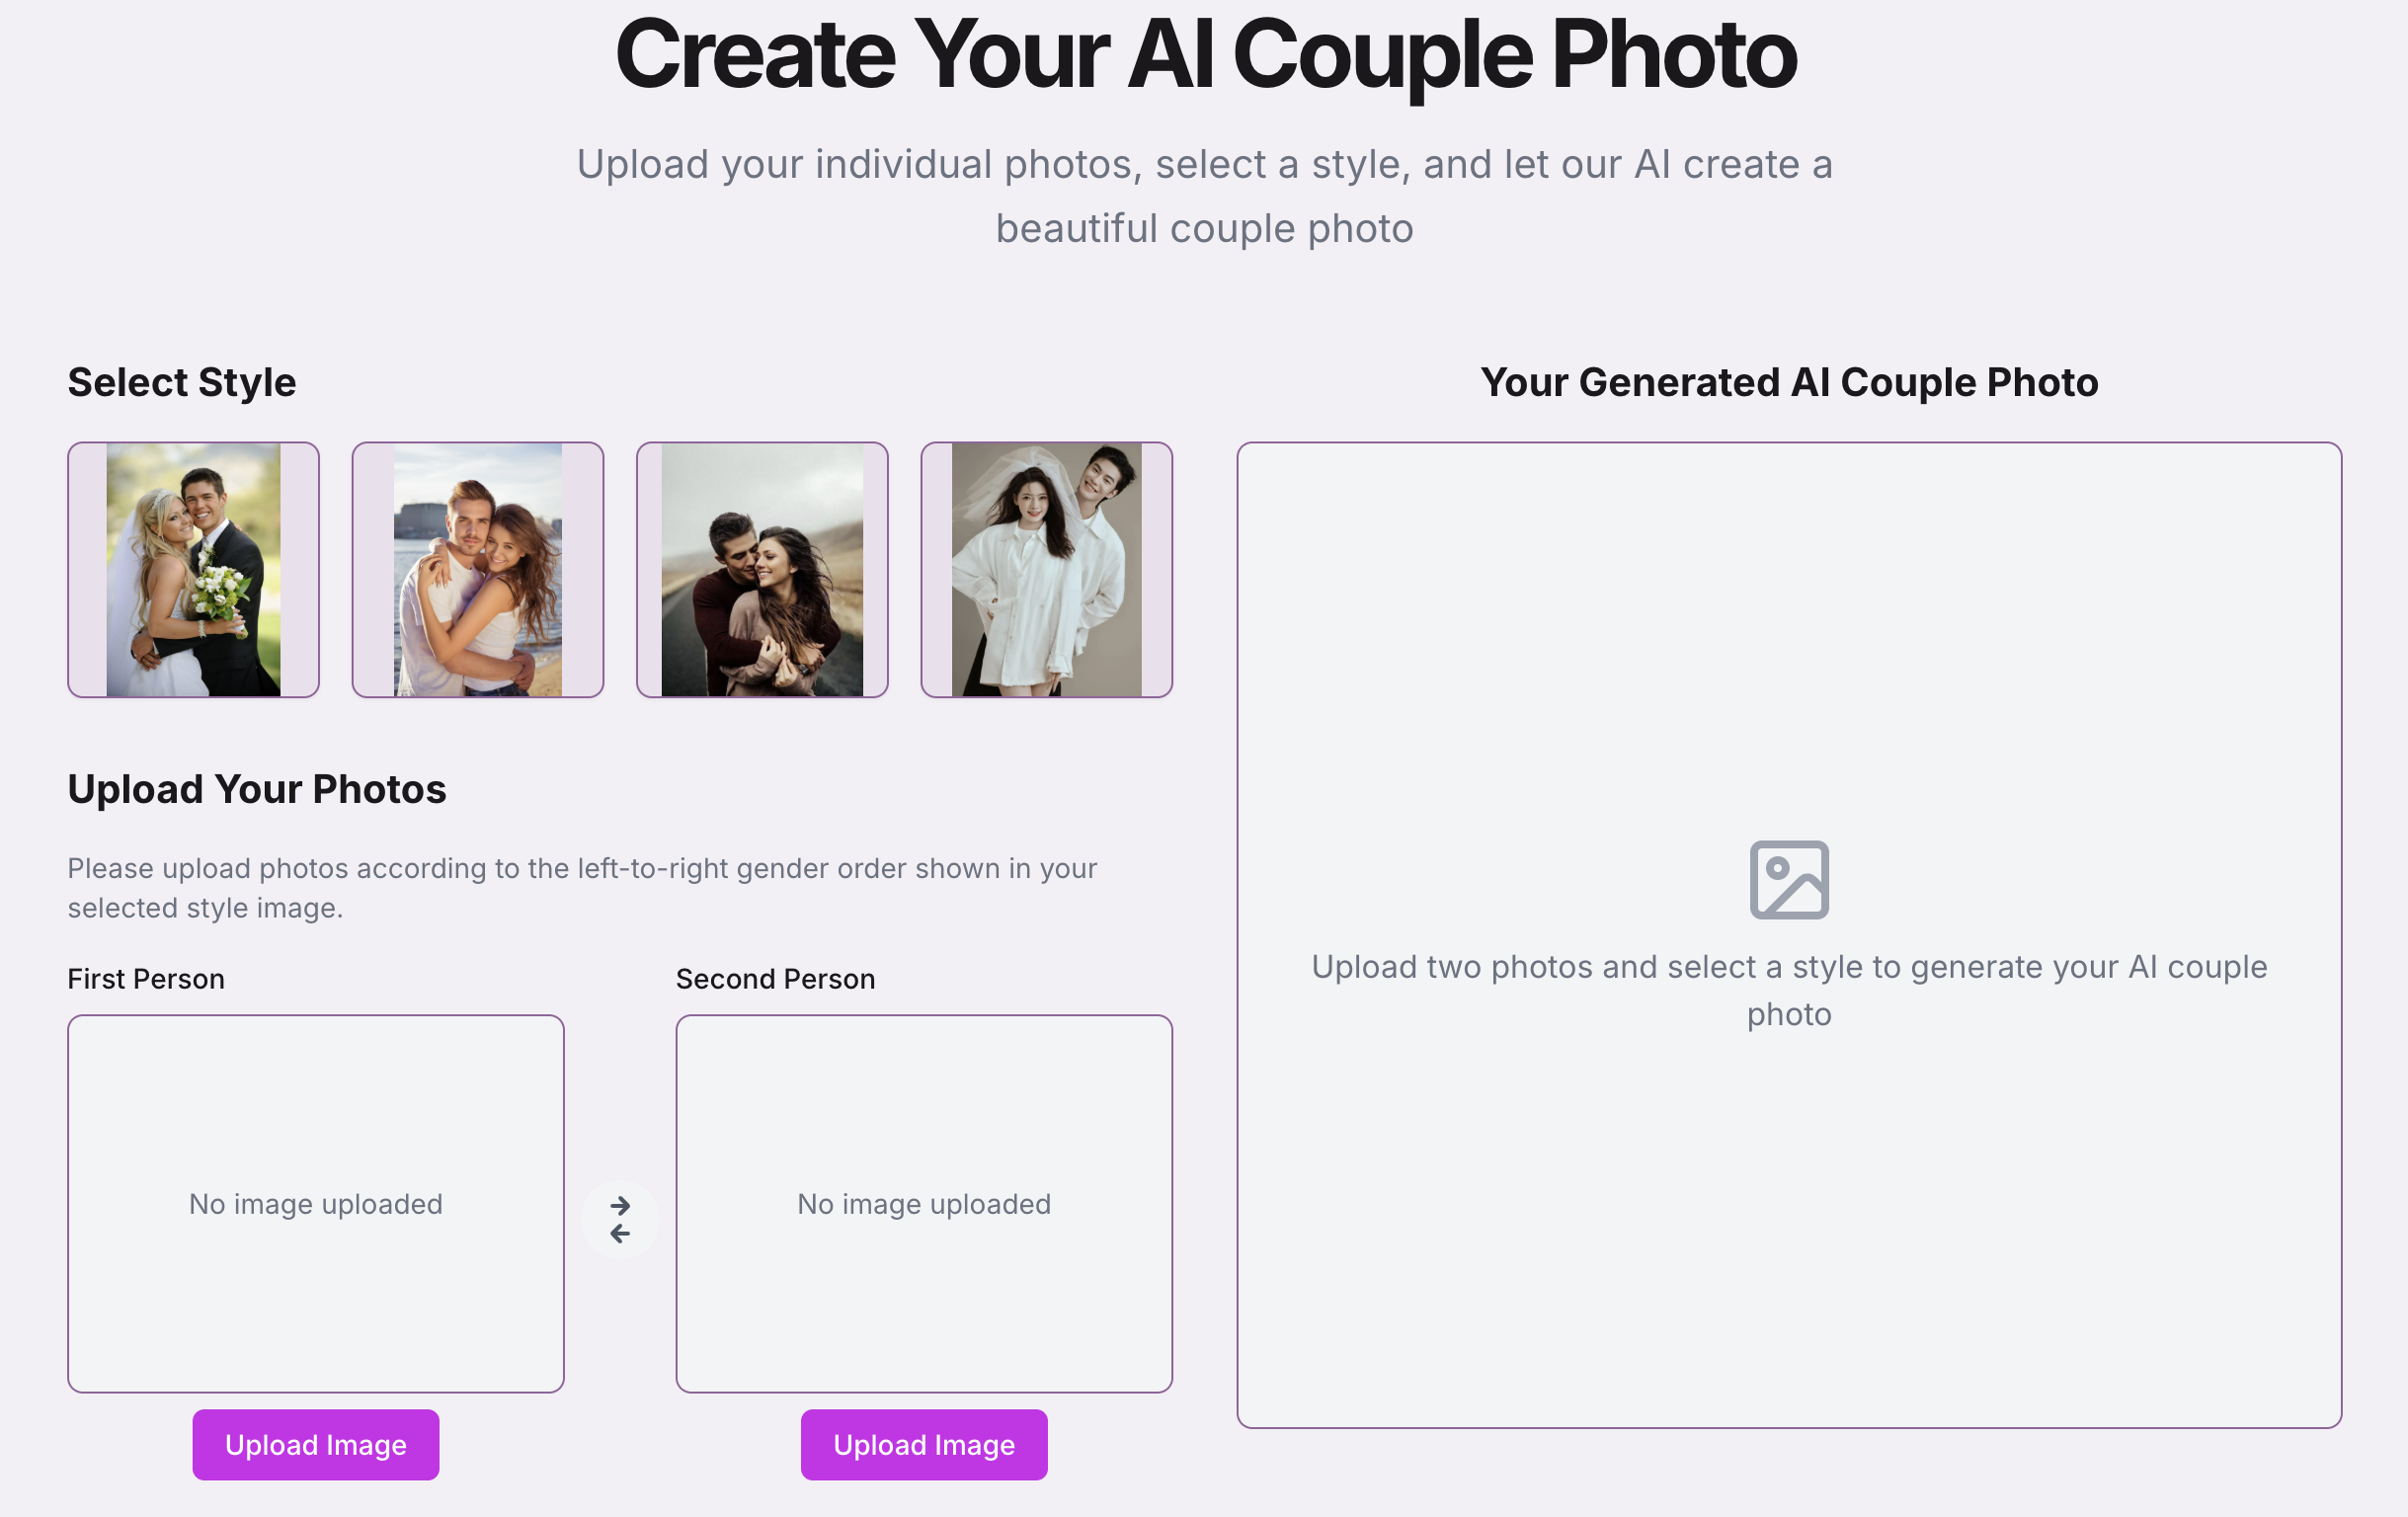Click the 'First Person' label
2408x1517 pixels.
pyautogui.click(x=146, y=978)
